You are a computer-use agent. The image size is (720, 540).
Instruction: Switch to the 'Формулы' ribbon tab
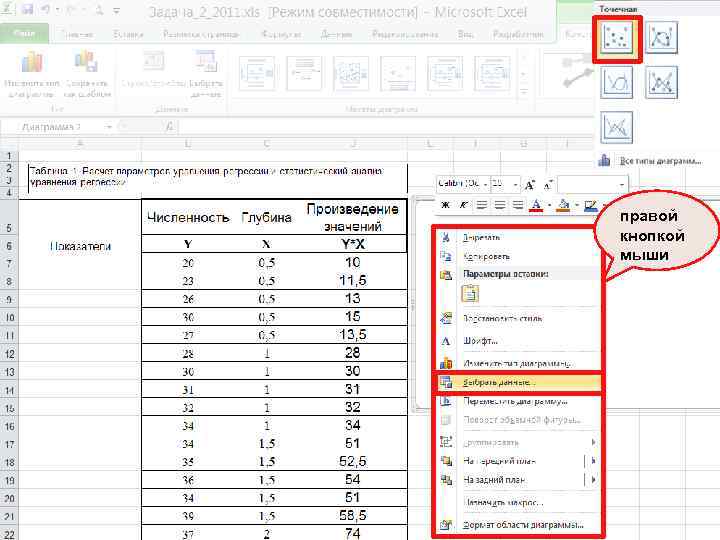281,34
